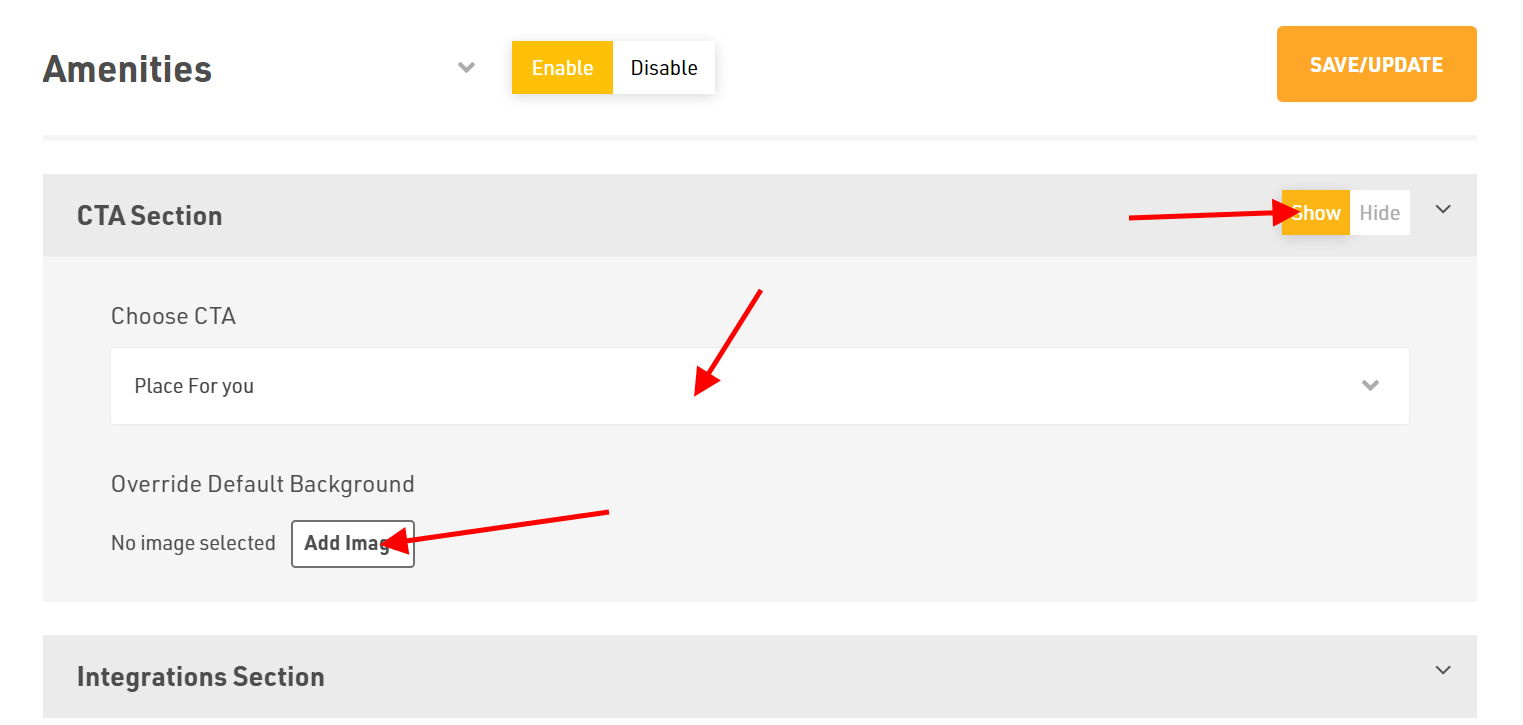Set the CTA Section to Show
Screen dimensions: 1523x725
pyautogui.click(x=1316, y=213)
